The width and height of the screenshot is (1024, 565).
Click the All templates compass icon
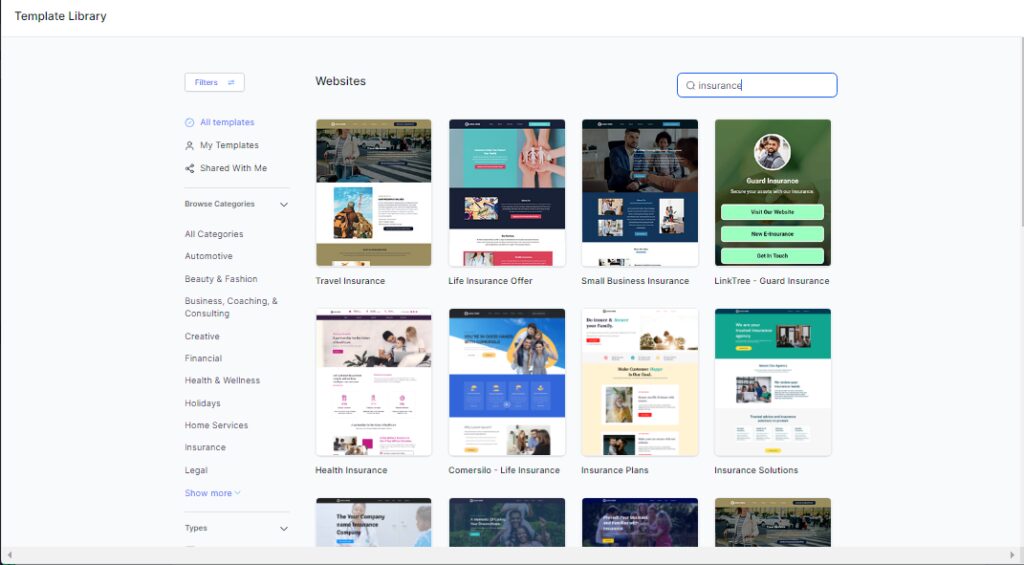[x=189, y=123]
